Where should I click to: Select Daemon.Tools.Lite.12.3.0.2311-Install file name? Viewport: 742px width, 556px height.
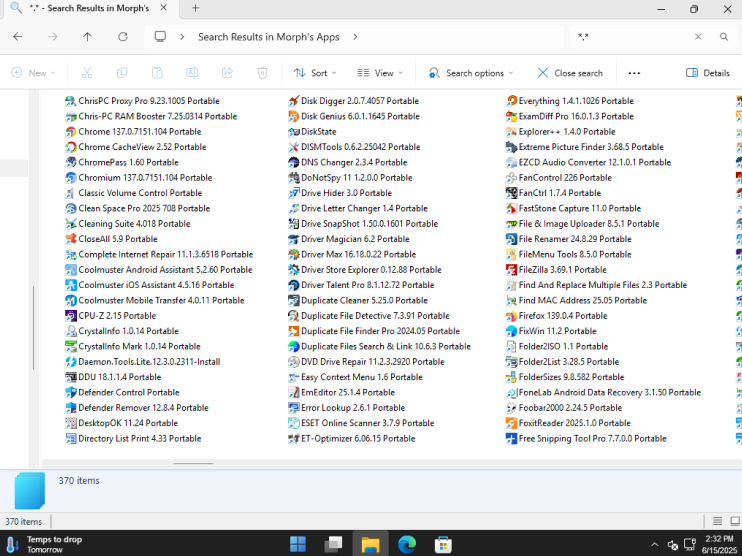click(149, 362)
